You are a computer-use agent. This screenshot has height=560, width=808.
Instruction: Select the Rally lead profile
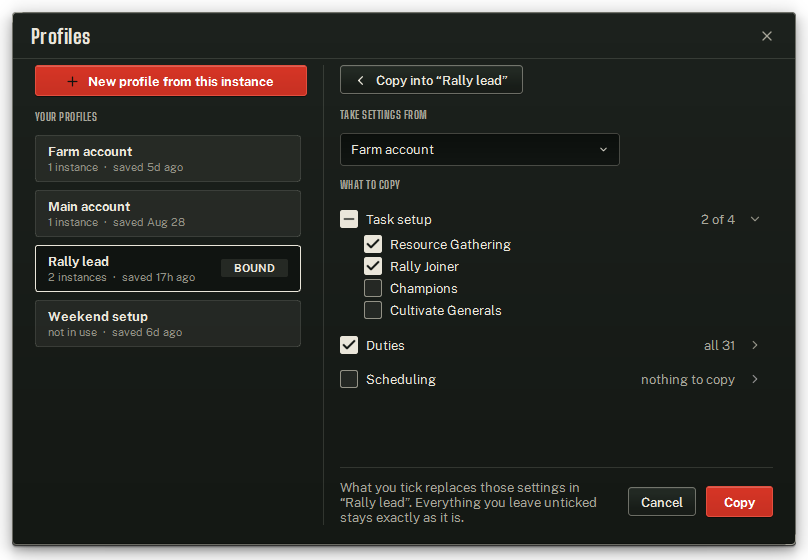[167, 268]
